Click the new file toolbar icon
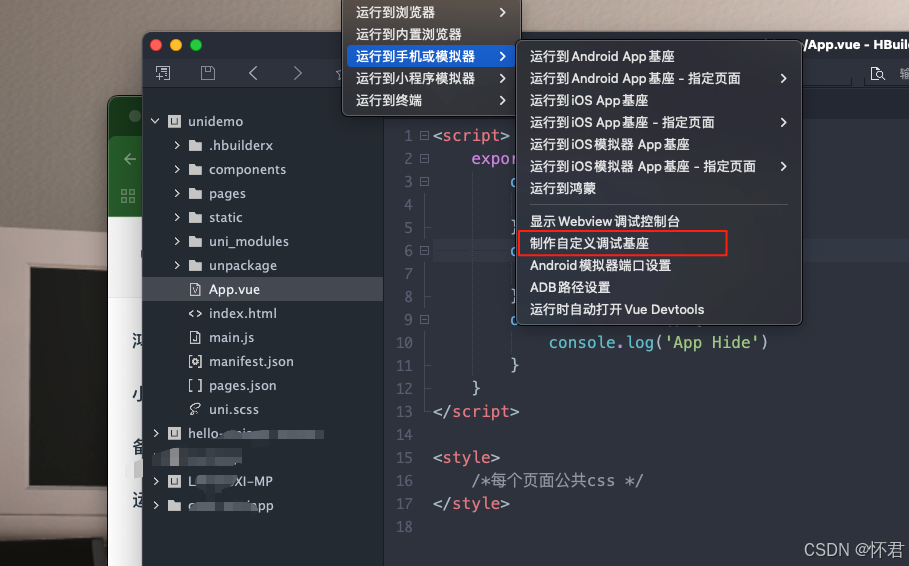This screenshot has width=909, height=566. click(x=163, y=73)
